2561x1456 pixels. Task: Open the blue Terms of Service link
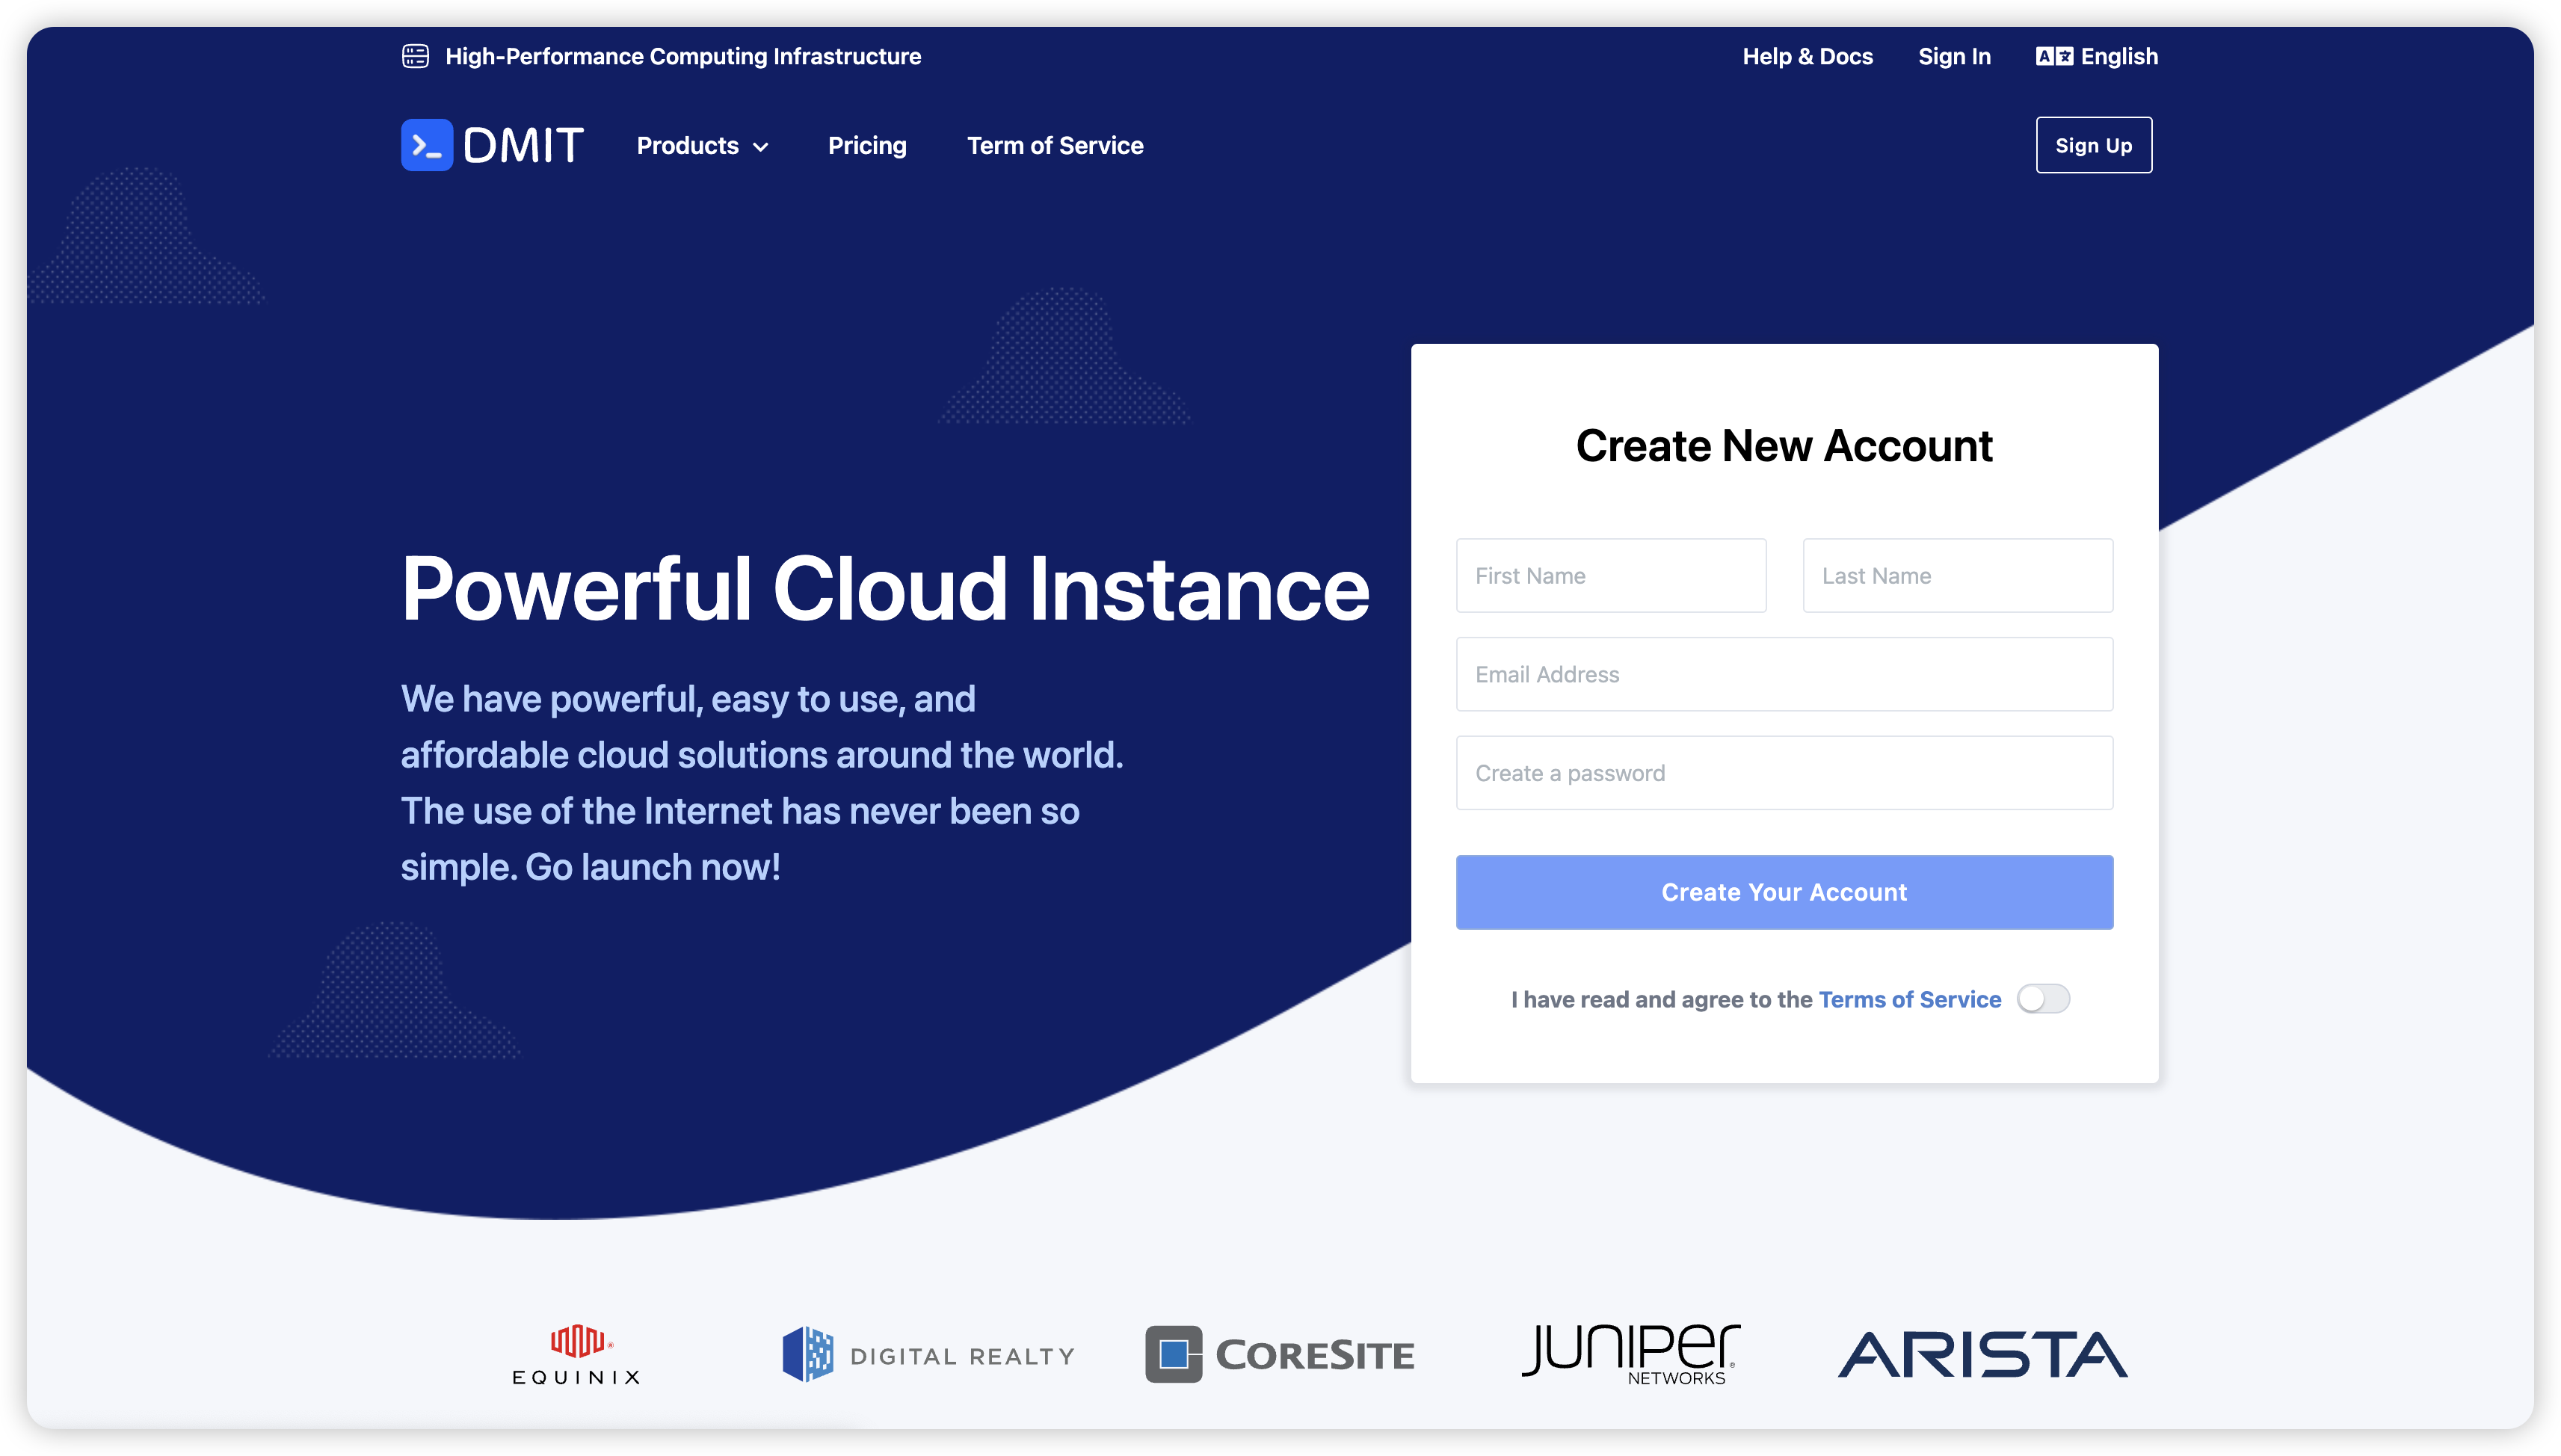pos(1909,999)
